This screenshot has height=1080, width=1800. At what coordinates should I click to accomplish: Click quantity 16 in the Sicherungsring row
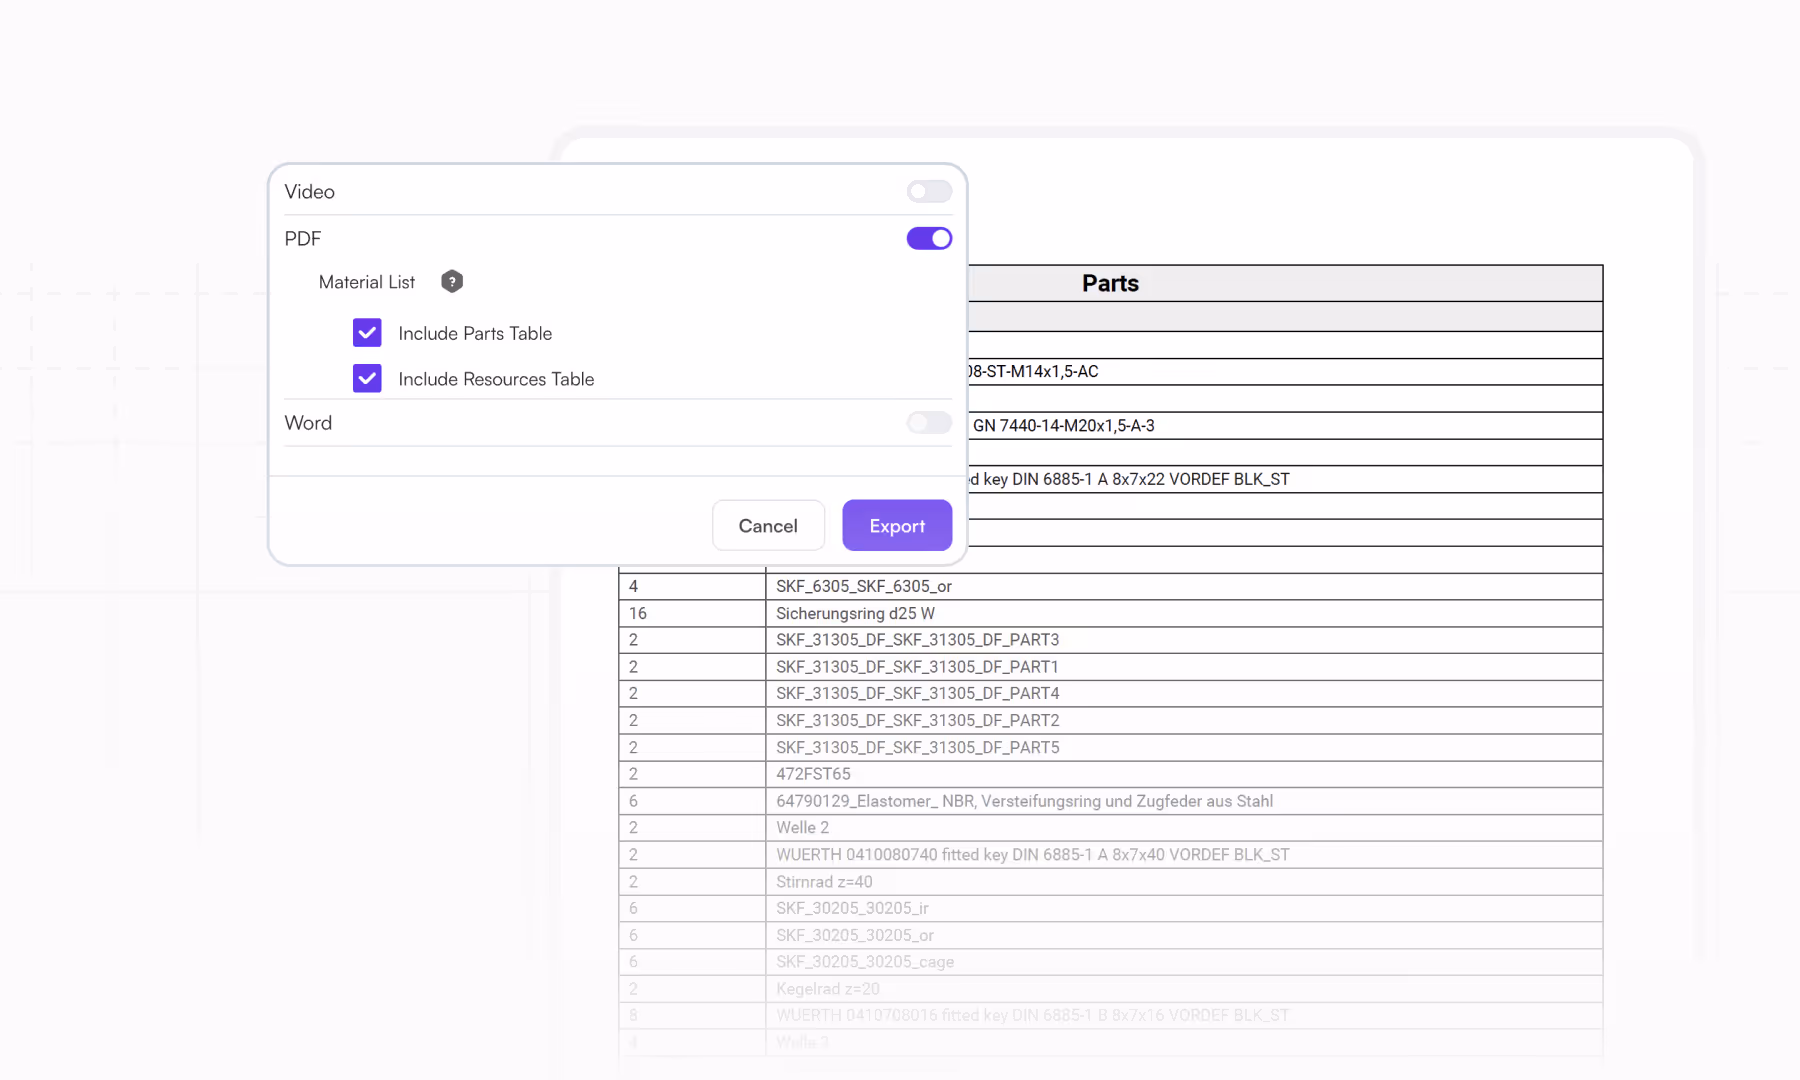click(638, 613)
